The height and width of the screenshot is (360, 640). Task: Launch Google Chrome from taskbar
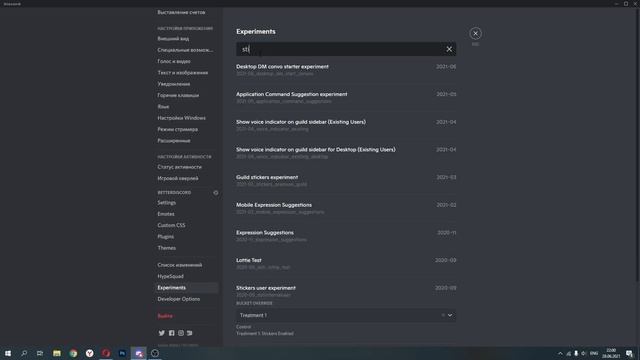pyautogui.click(x=73, y=353)
